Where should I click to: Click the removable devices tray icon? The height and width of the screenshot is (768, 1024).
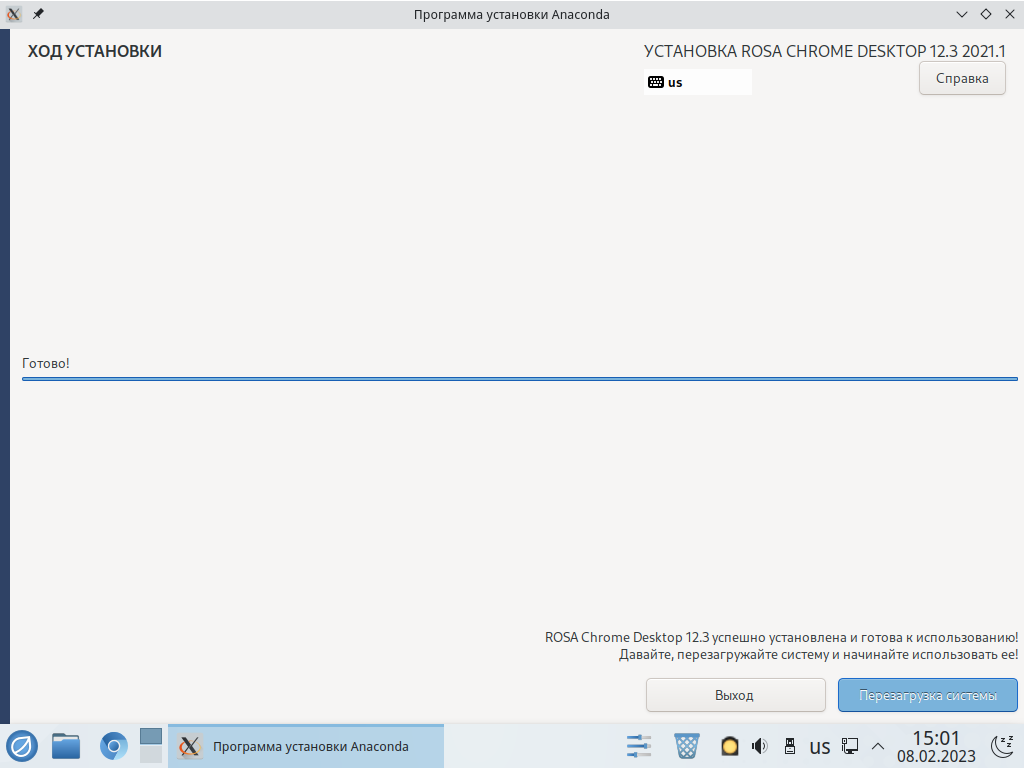789,746
